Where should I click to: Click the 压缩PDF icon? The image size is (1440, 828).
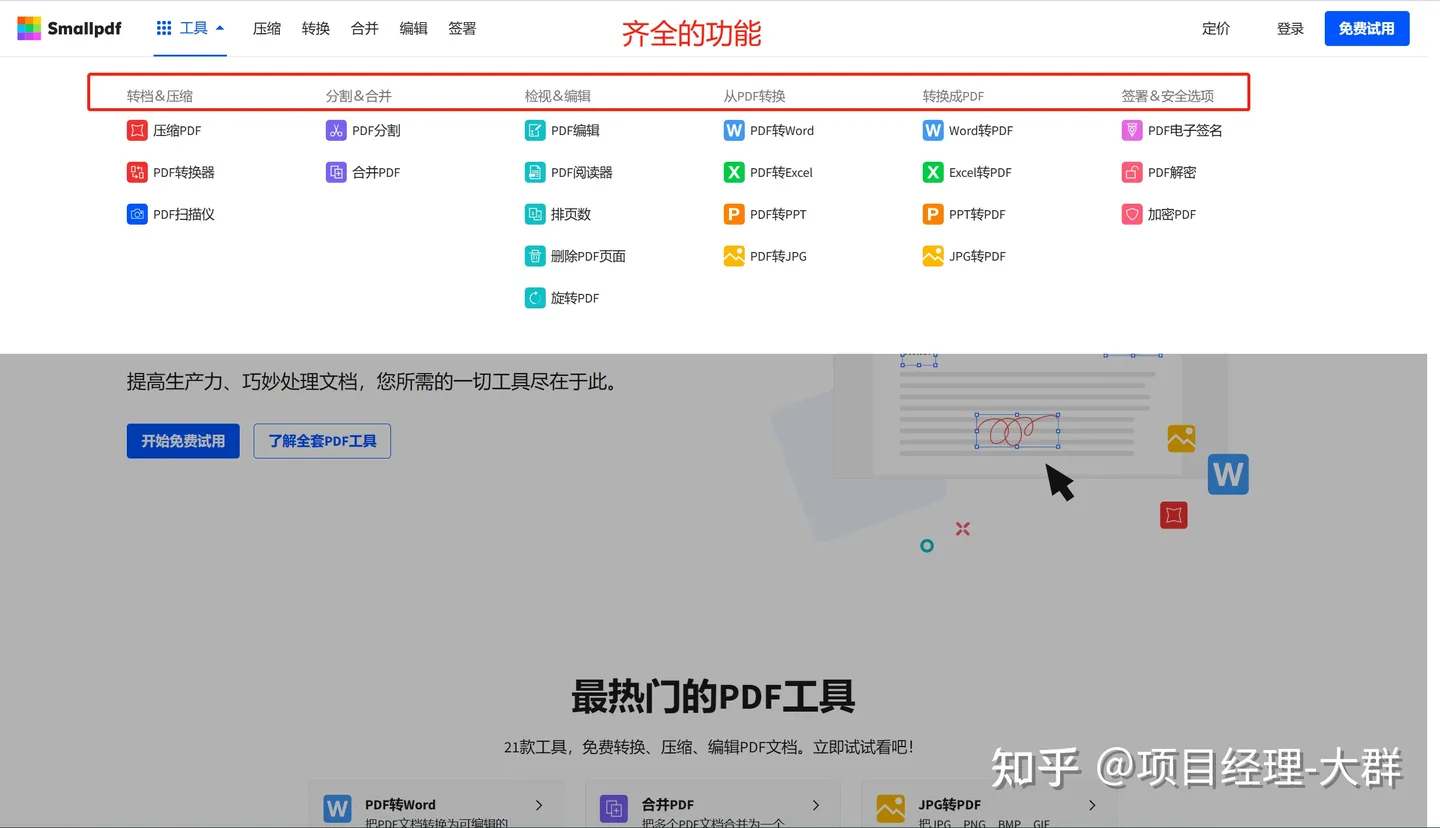click(x=137, y=130)
